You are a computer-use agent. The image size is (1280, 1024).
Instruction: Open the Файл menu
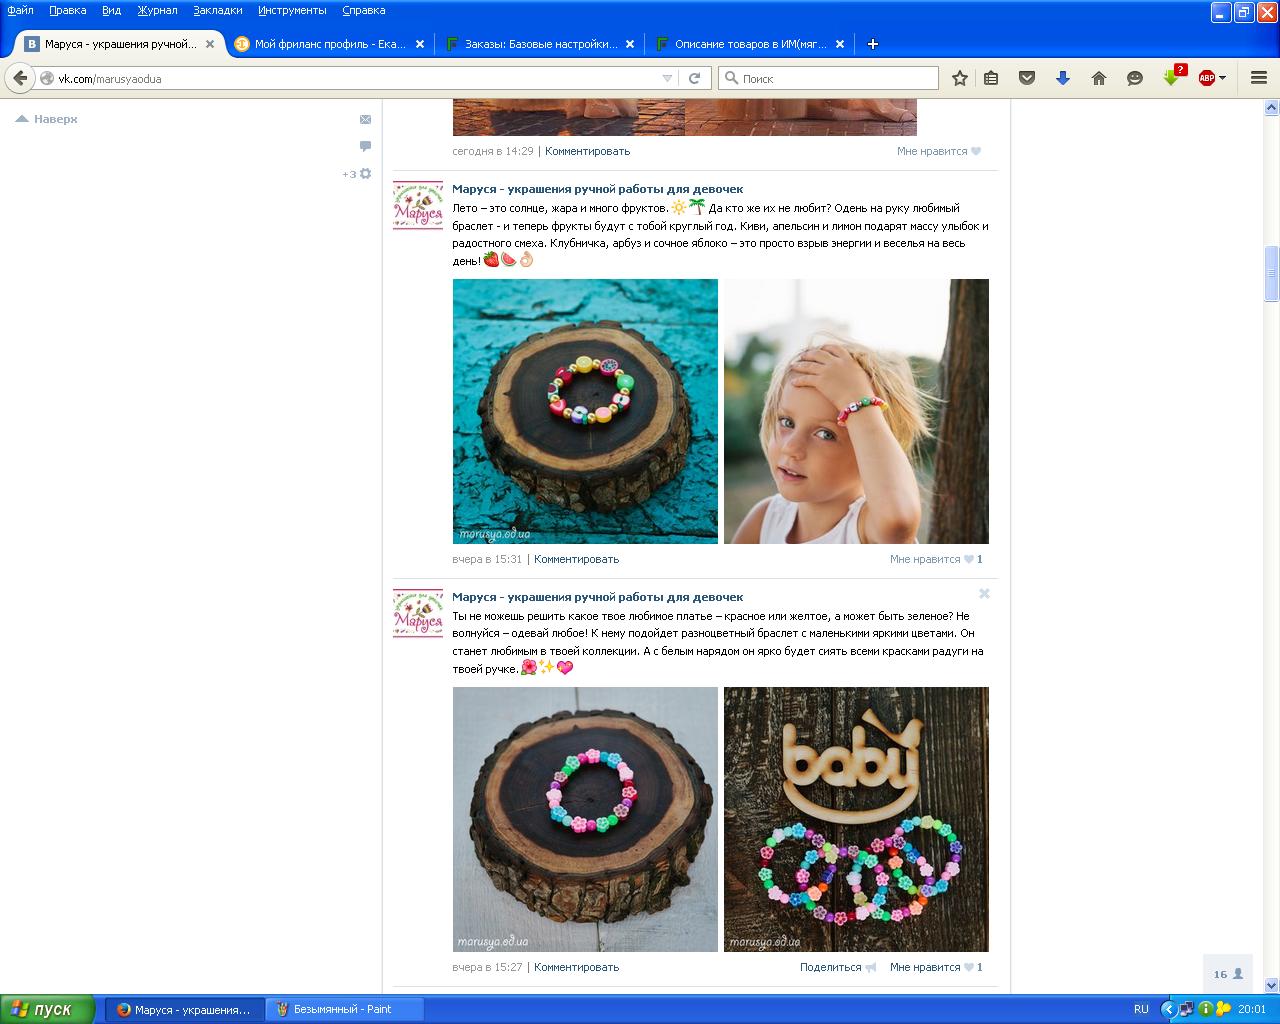click(20, 10)
